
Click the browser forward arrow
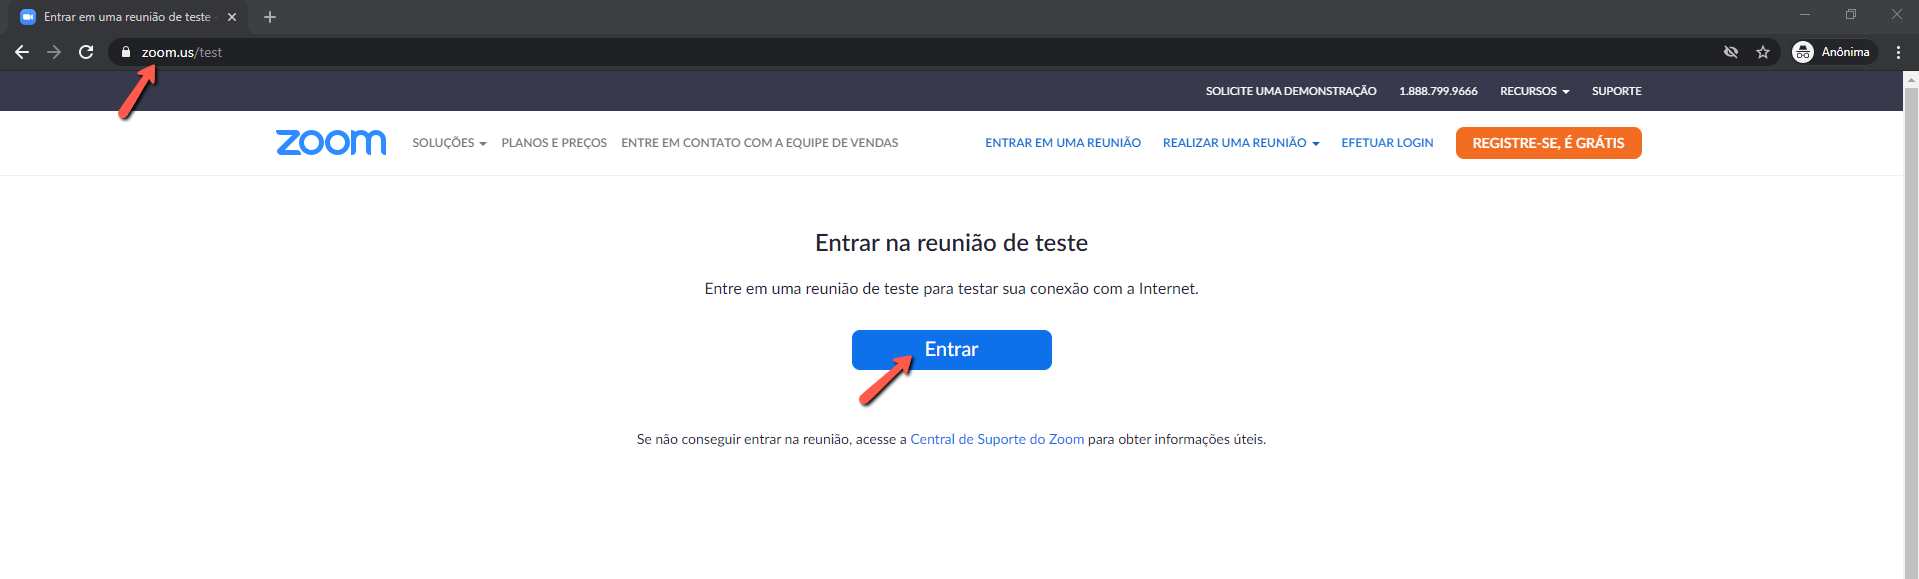pos(54,52)
